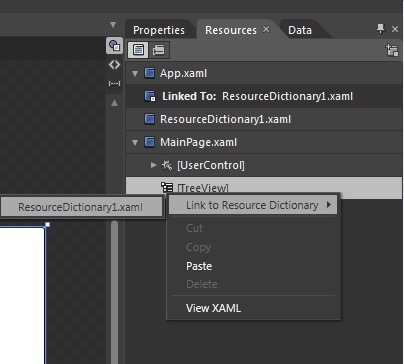Image resolution: width=404 pixels, height=364 pixels.
Task: Click the downward triangle above view icons
Action: click(113, 25)
